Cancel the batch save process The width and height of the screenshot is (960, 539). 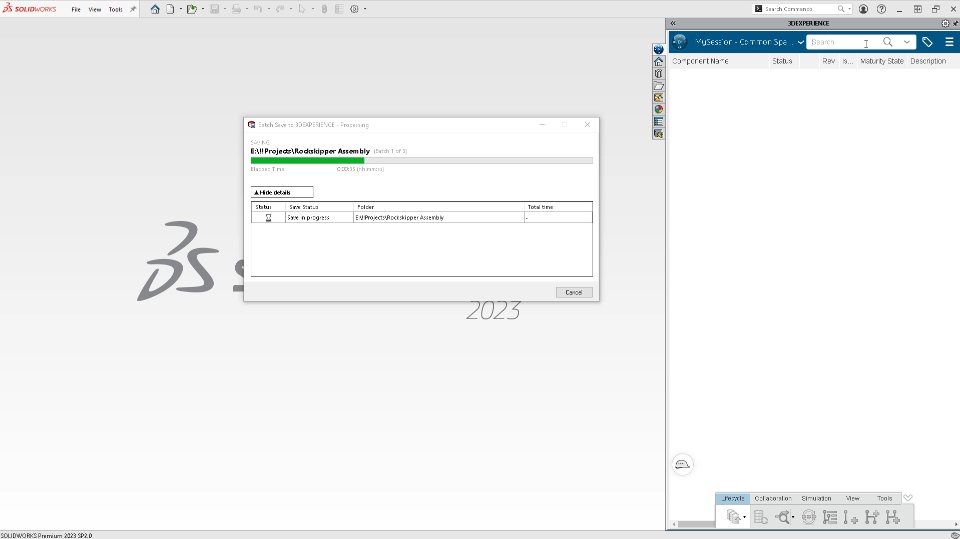(x=574, y=292)
